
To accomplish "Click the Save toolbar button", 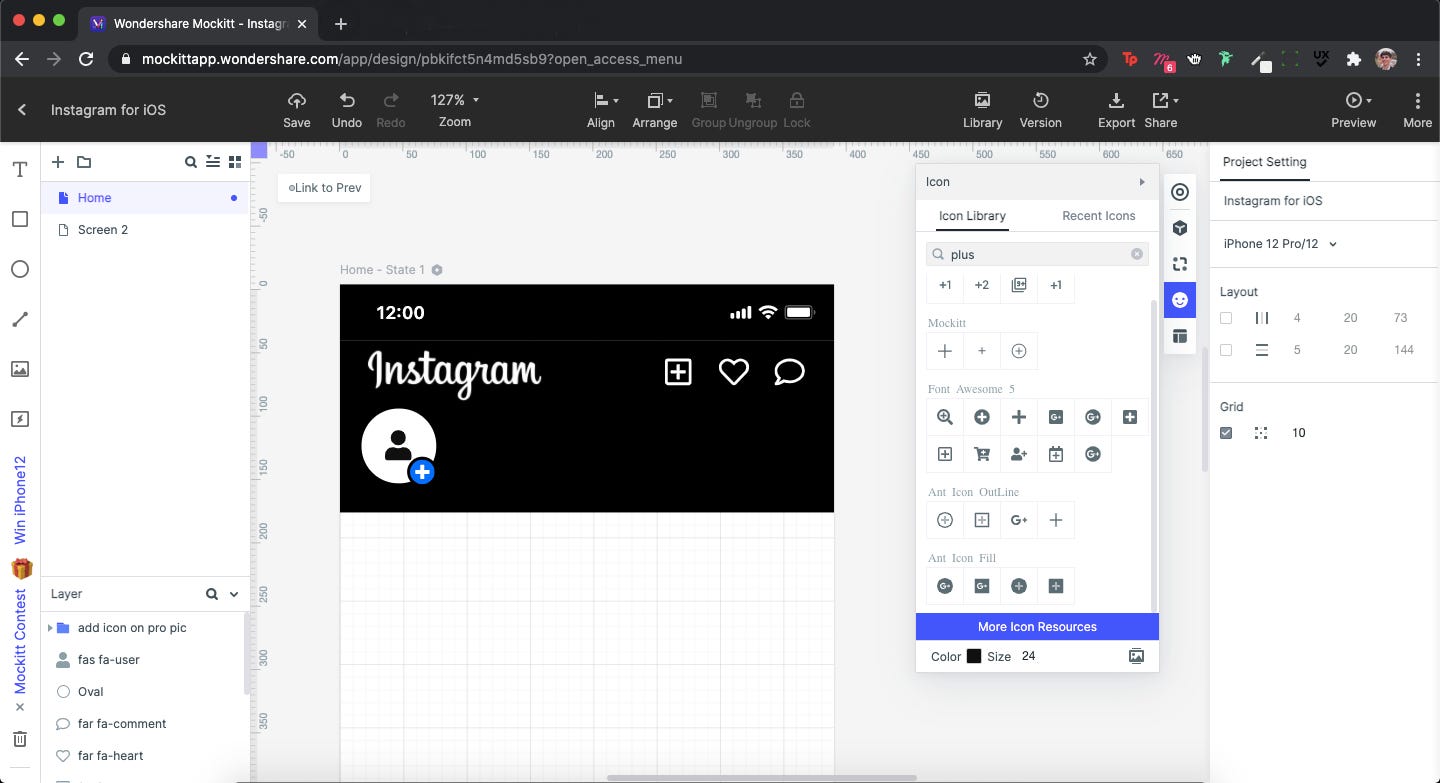I will (x=297, y=110).
